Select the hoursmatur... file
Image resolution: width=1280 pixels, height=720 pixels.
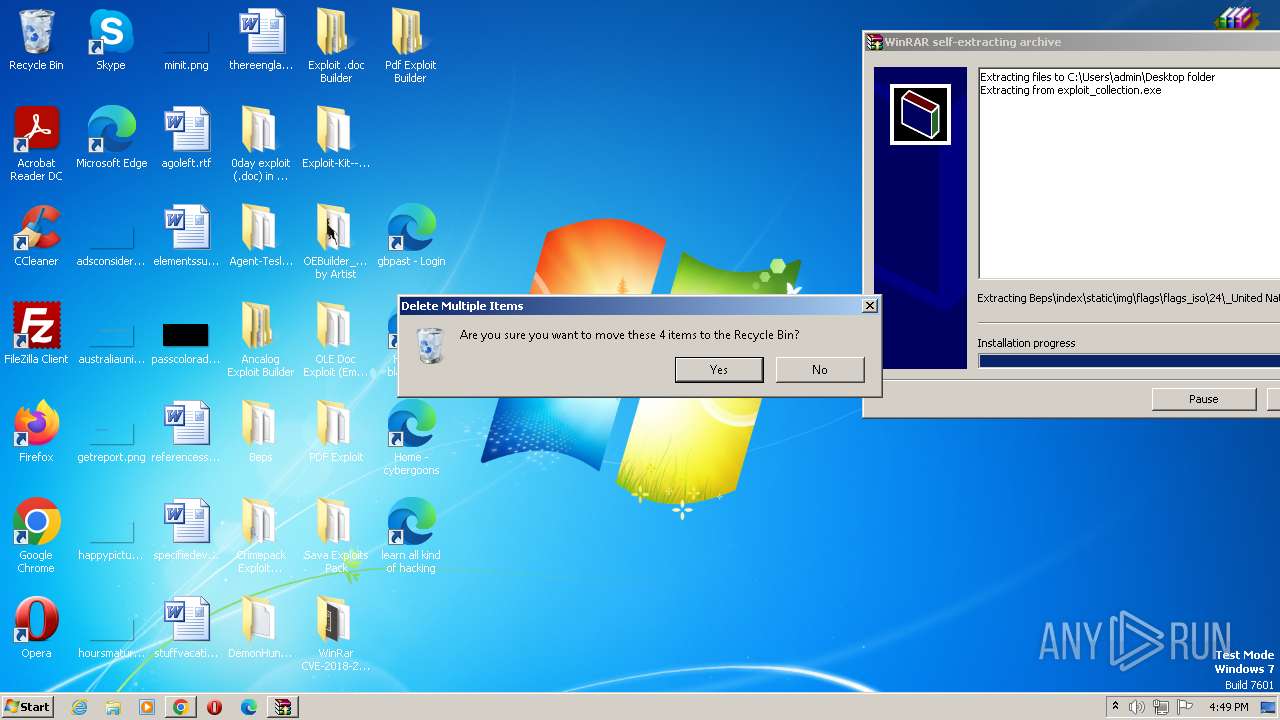pyautogui.click(x=111, y=634)
